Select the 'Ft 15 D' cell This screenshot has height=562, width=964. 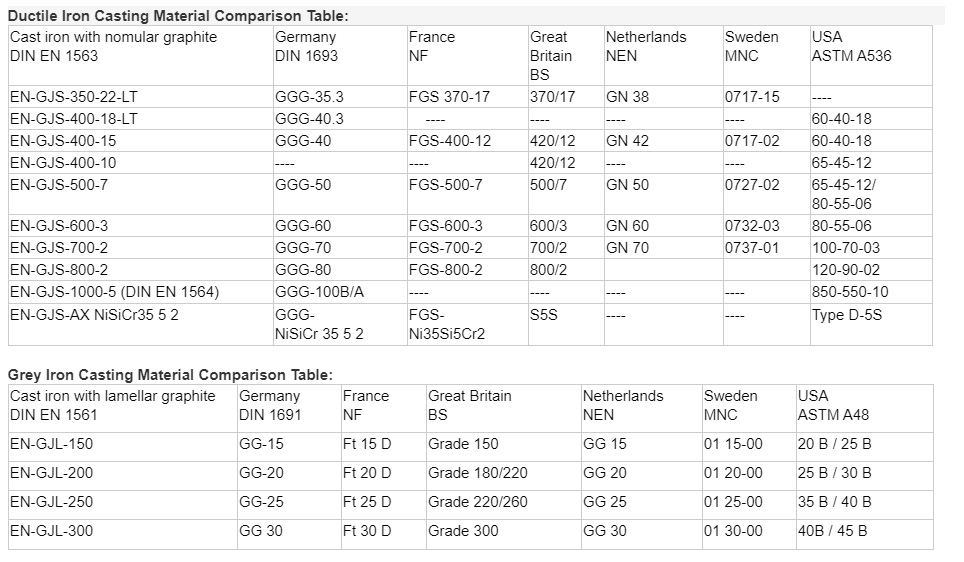pyautogui.click(x=367, y=444)
